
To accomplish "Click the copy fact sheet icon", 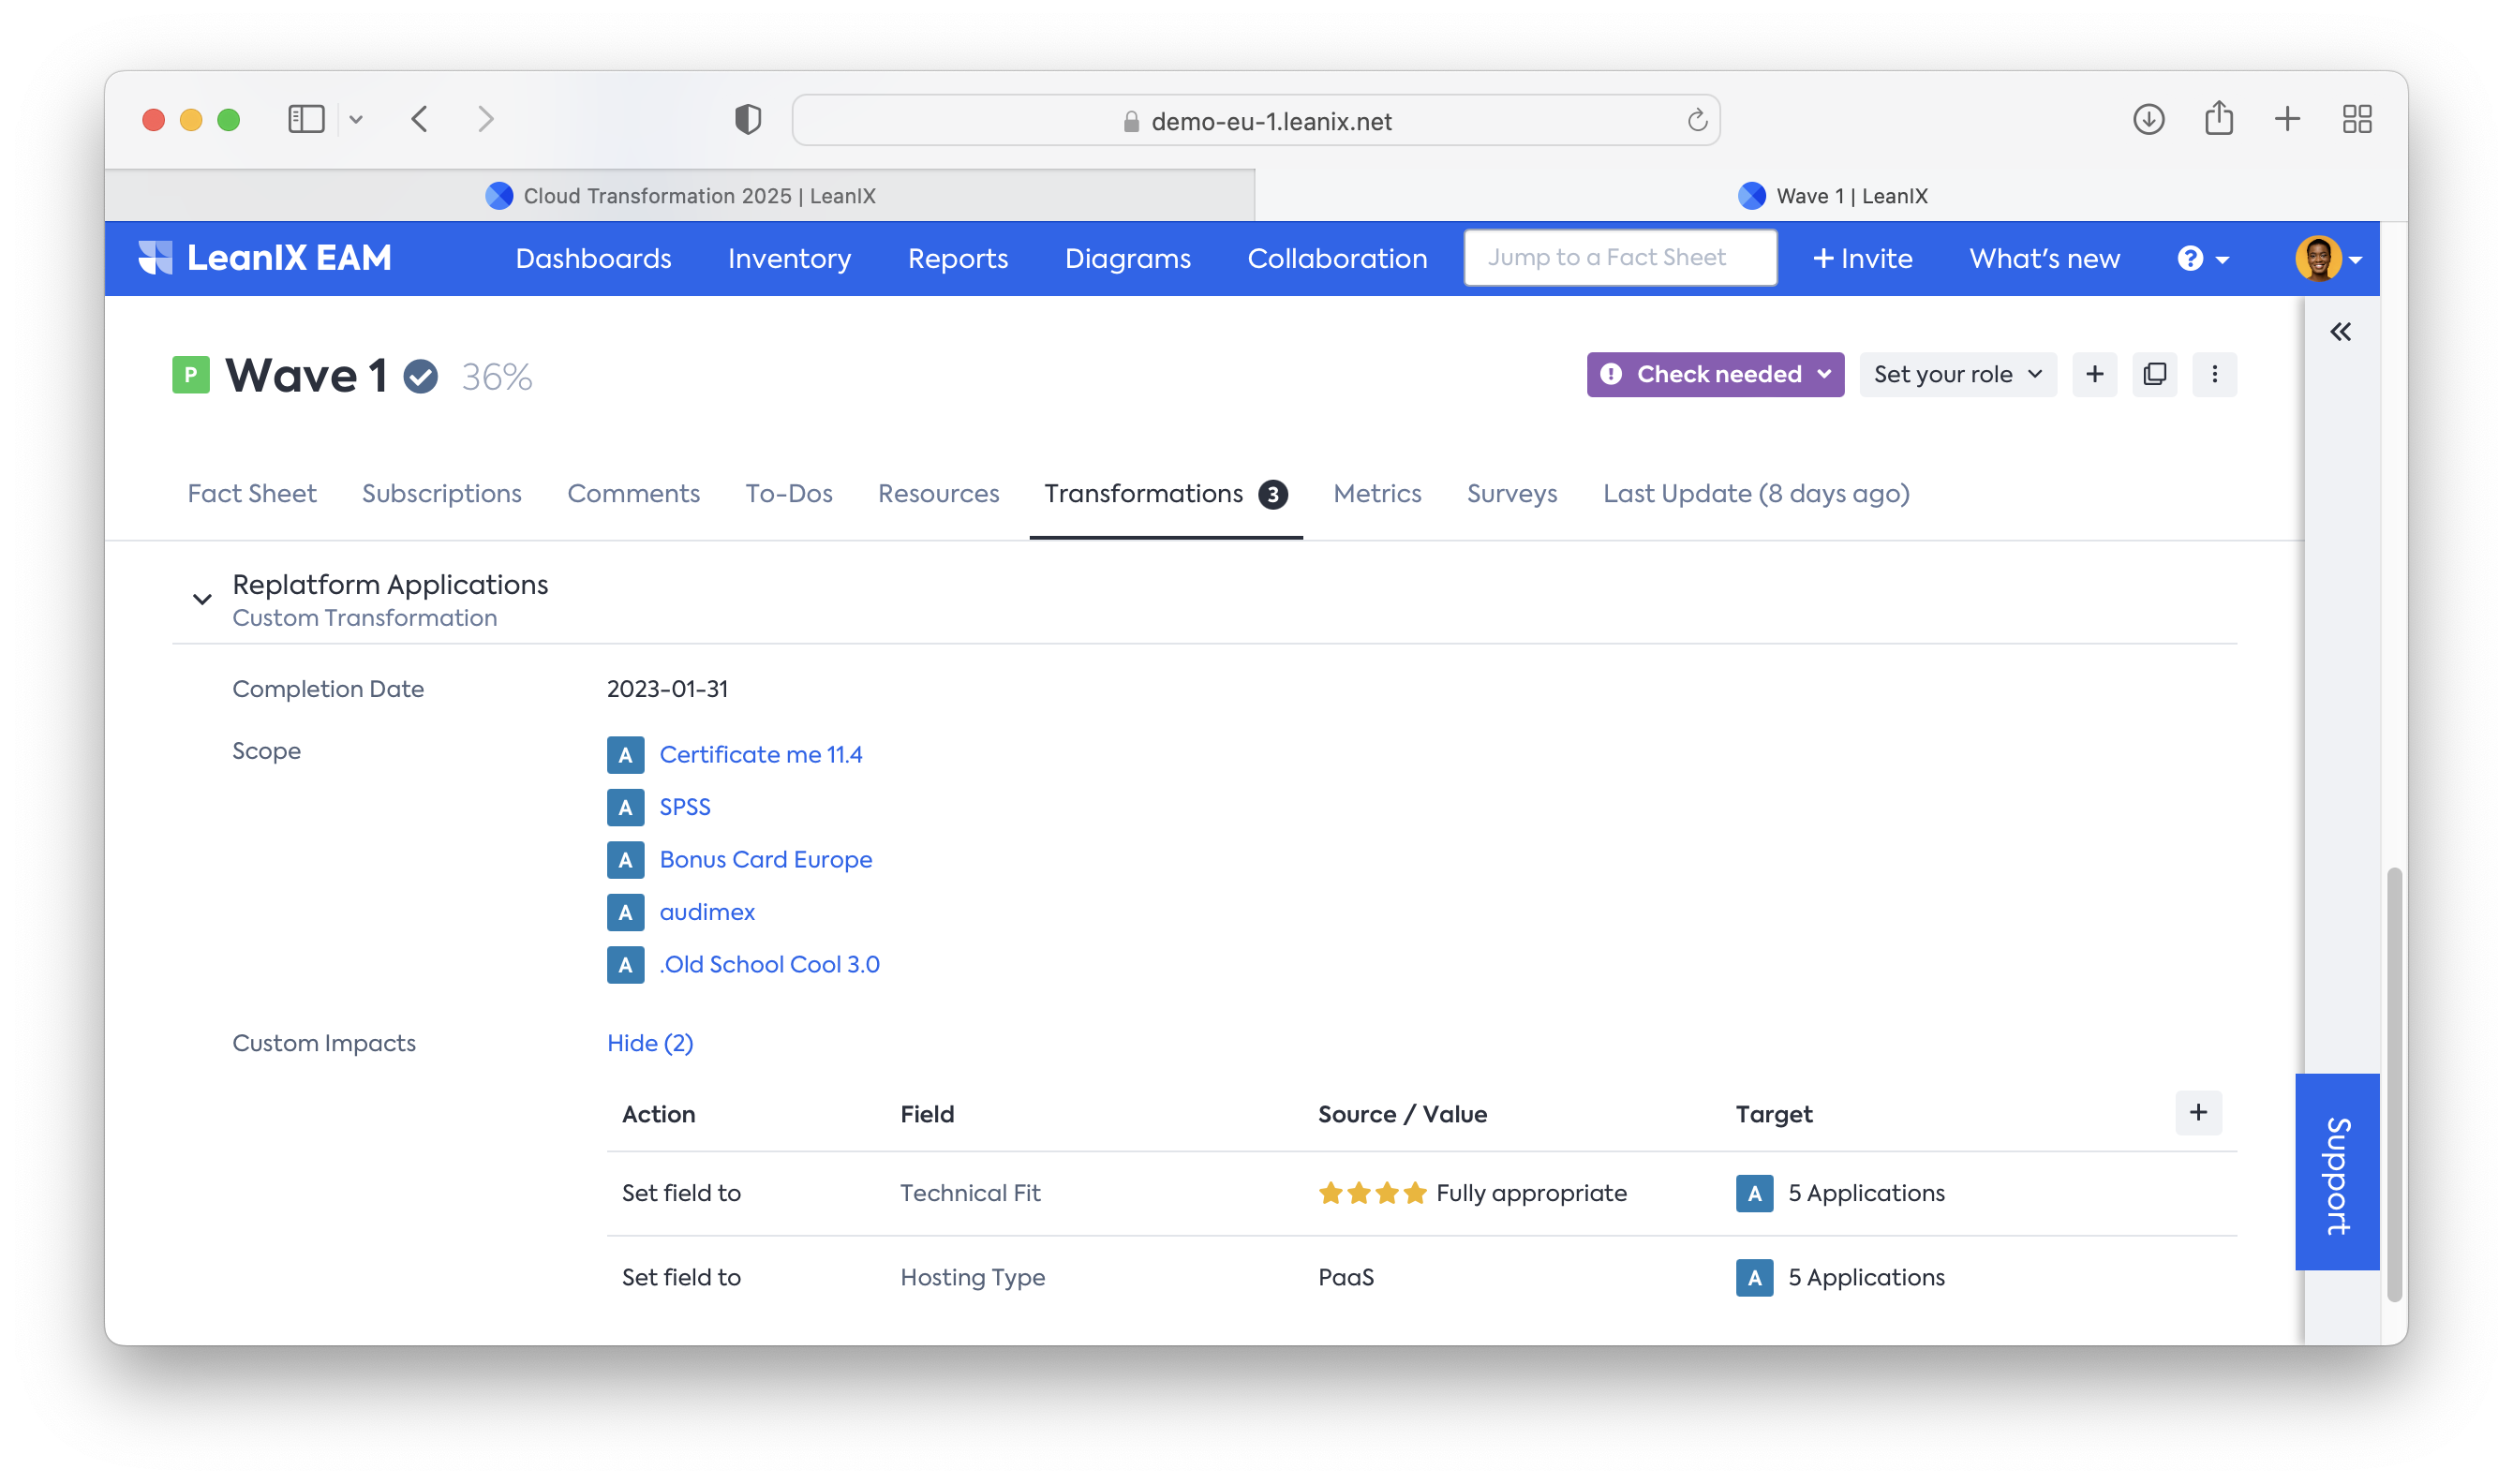I will (x=2154, y=374).
